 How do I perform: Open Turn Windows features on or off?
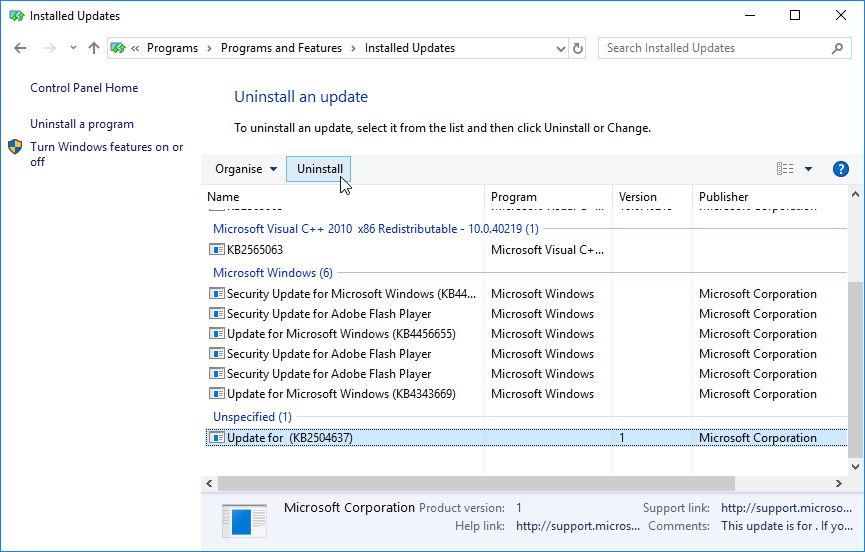point(106,154)
